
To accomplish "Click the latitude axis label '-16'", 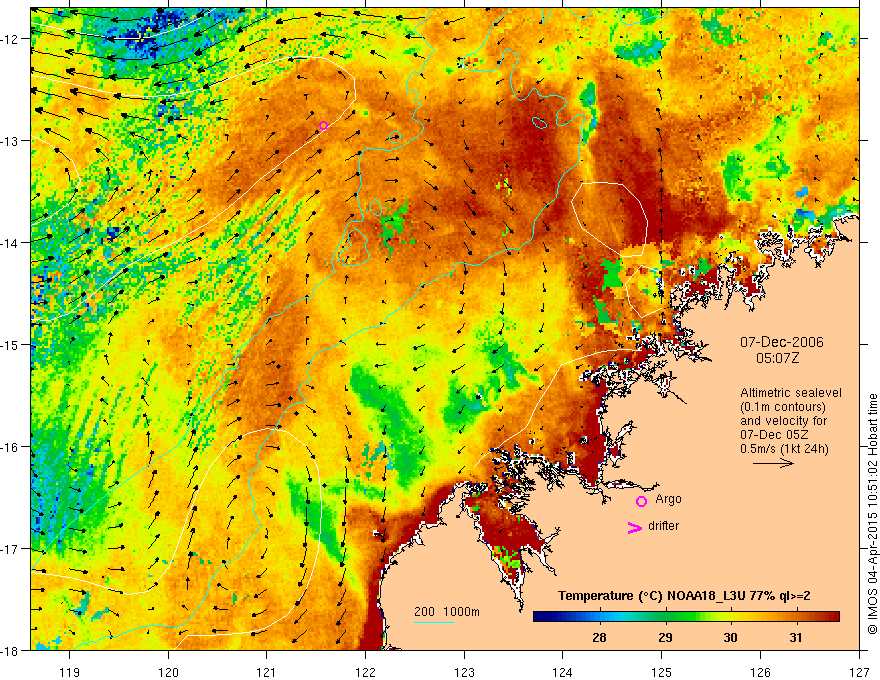I will (10, 447).
